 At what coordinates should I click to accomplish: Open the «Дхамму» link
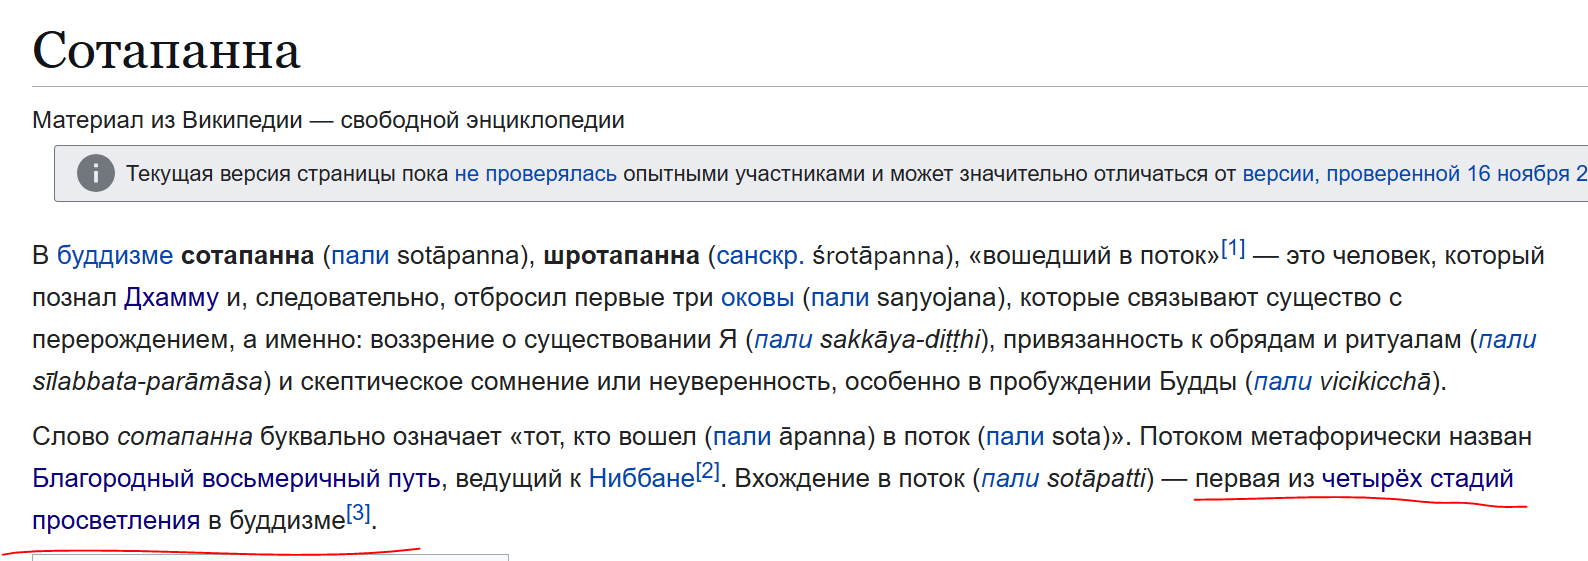pos(171,298)
